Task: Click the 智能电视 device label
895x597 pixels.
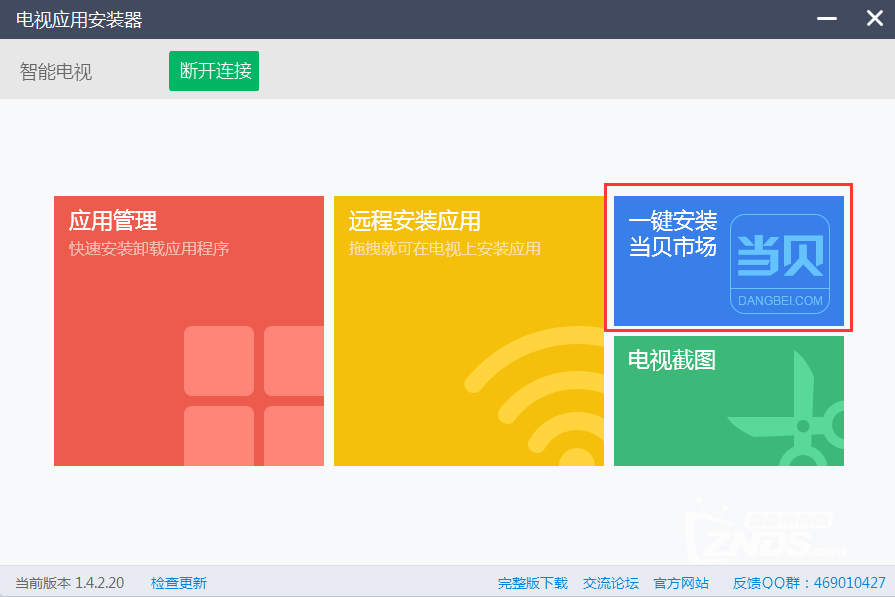Action: tap(55, 72)
